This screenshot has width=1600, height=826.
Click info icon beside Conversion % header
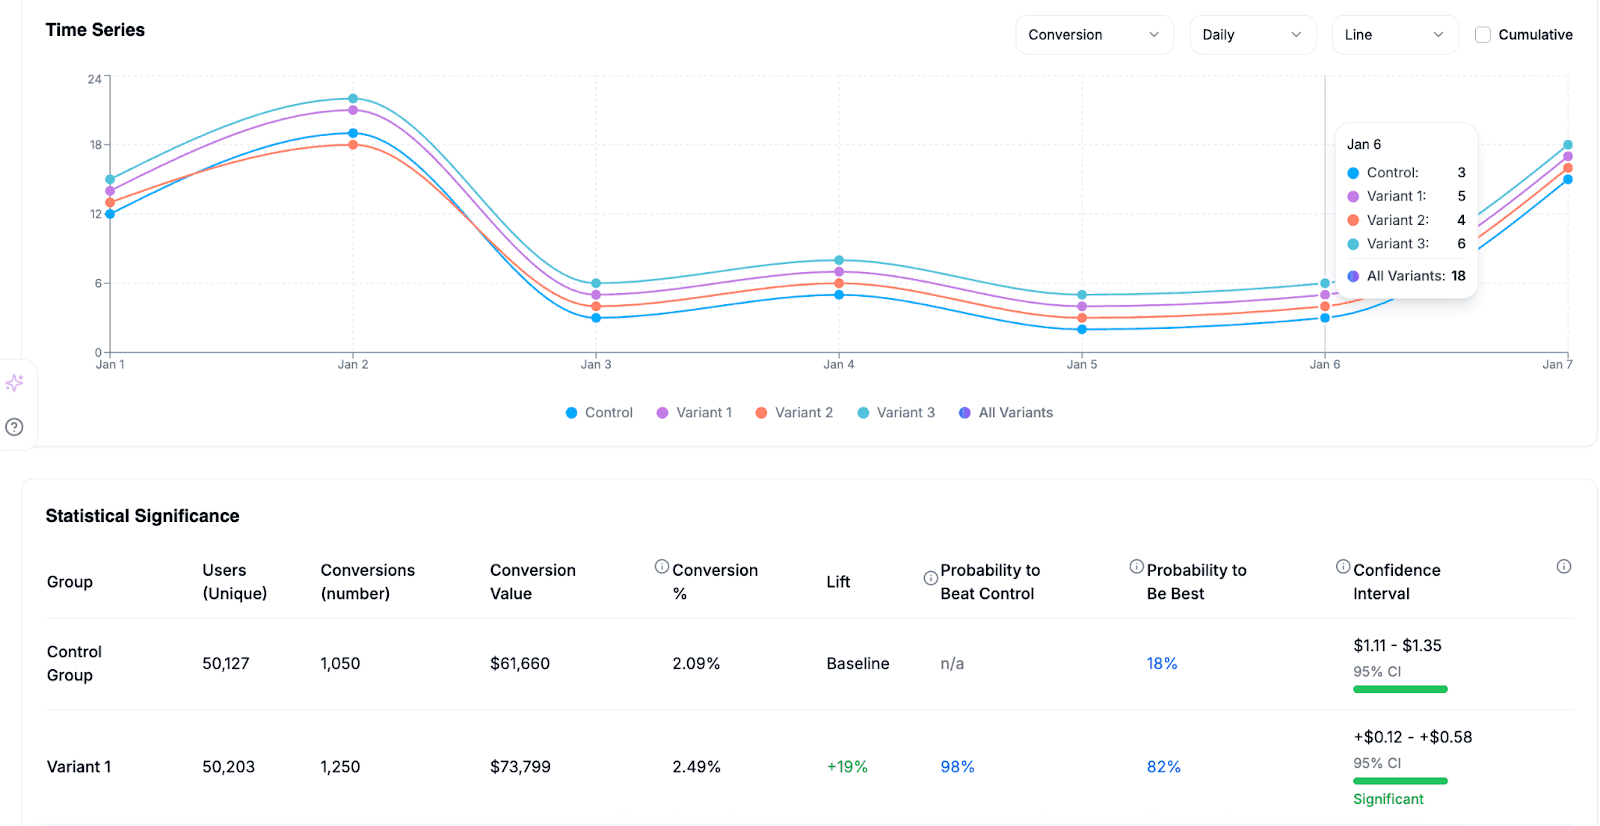(x=661, y=567)
